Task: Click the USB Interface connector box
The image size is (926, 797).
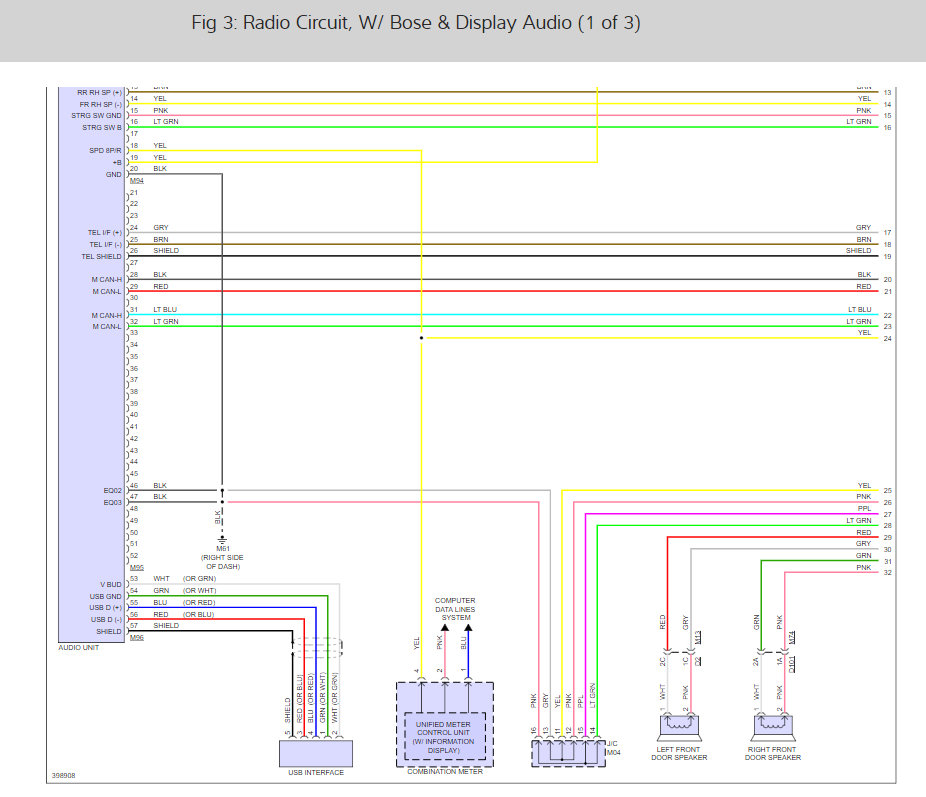Action: pos(314,752)
